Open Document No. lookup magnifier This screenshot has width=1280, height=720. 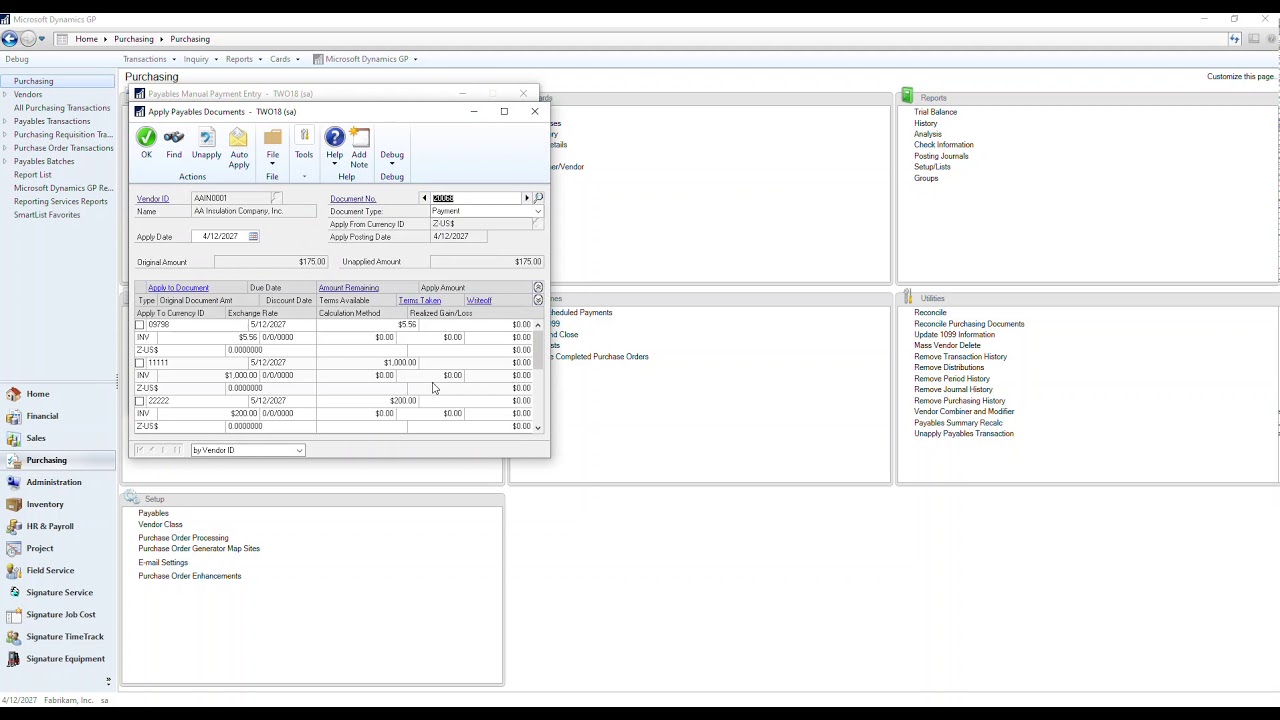pos(538,198)
